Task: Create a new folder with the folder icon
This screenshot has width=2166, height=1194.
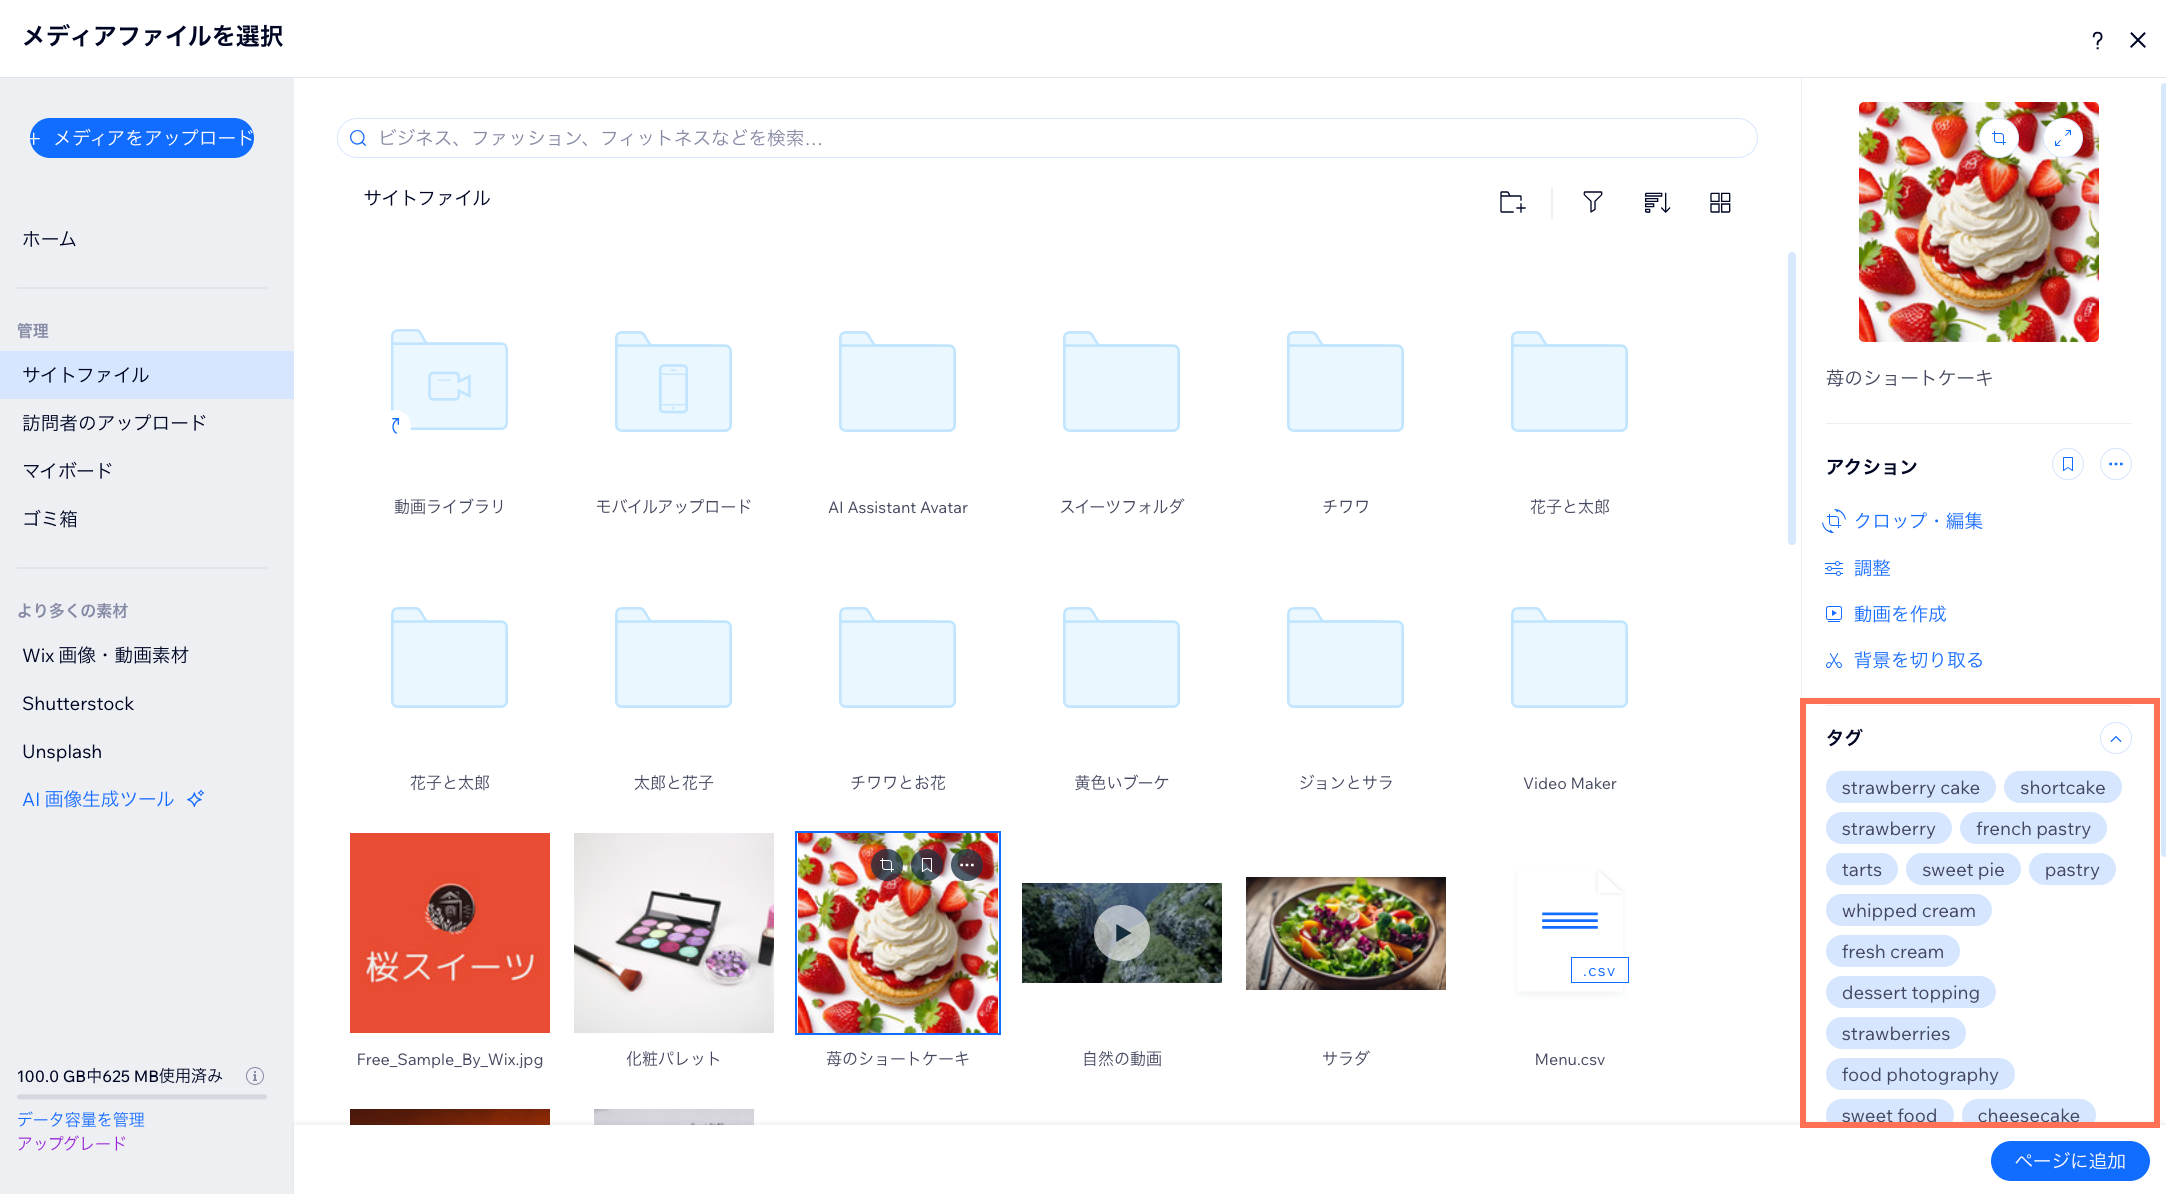Action: tap(1511, 202)
